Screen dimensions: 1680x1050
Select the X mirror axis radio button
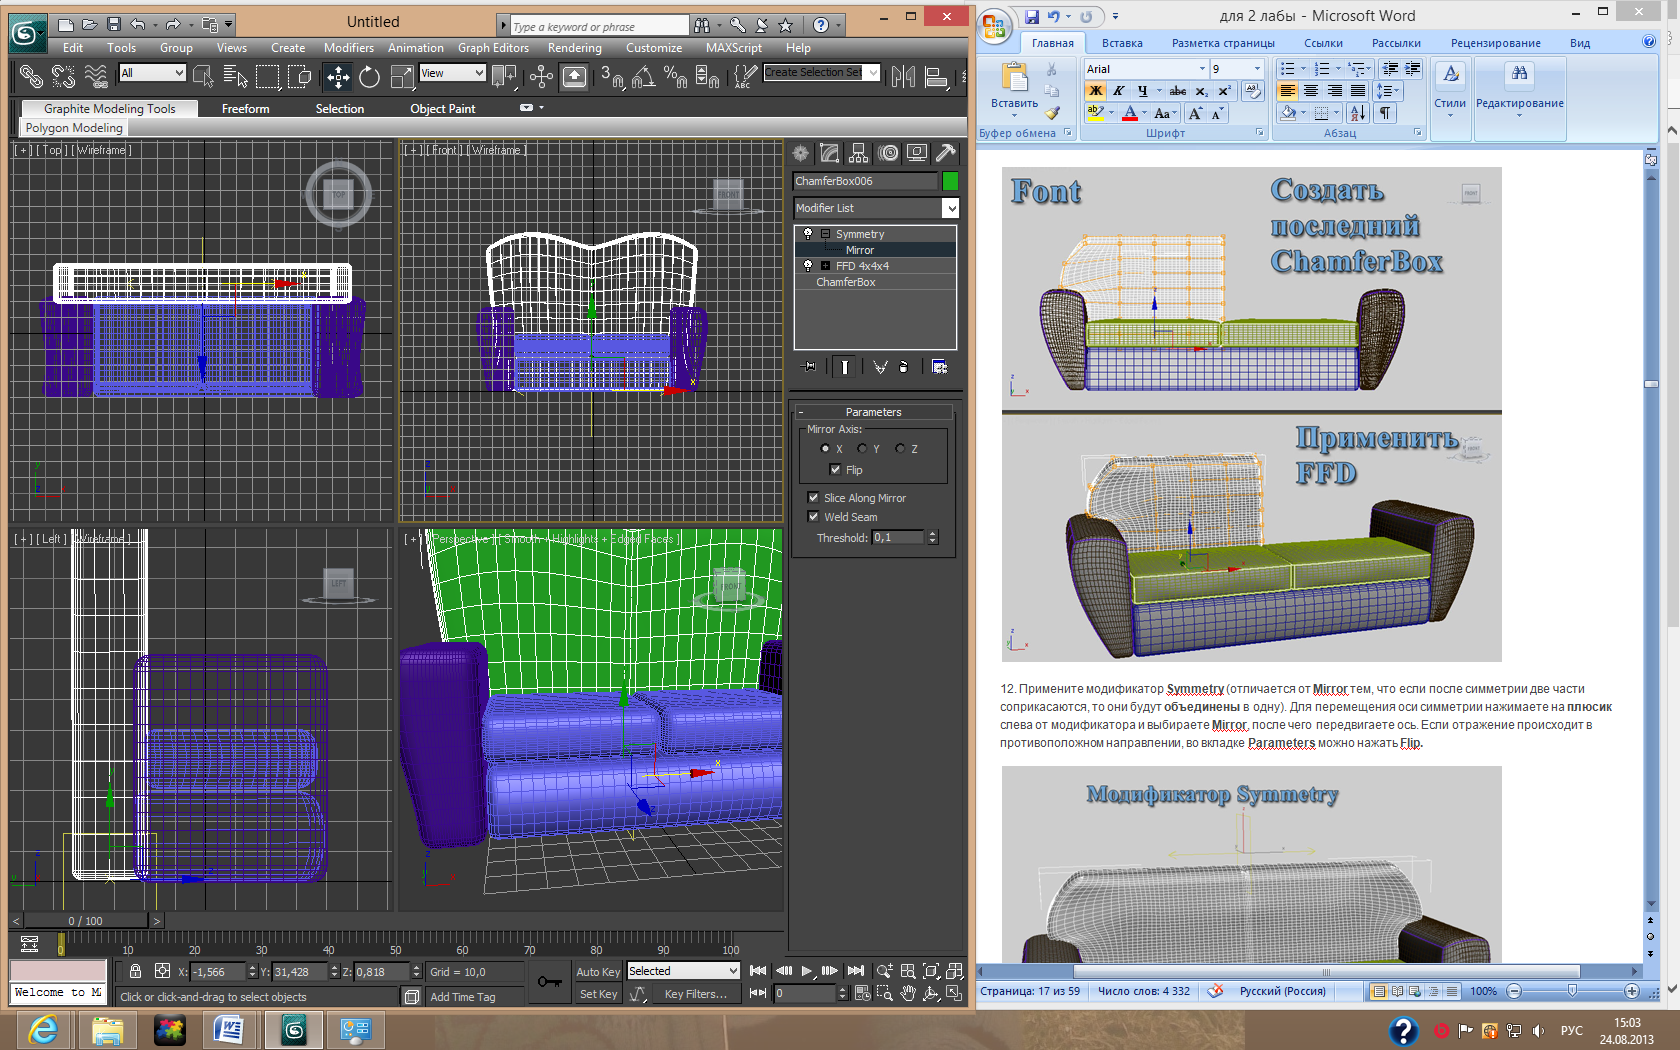click(x=825, y=449)
